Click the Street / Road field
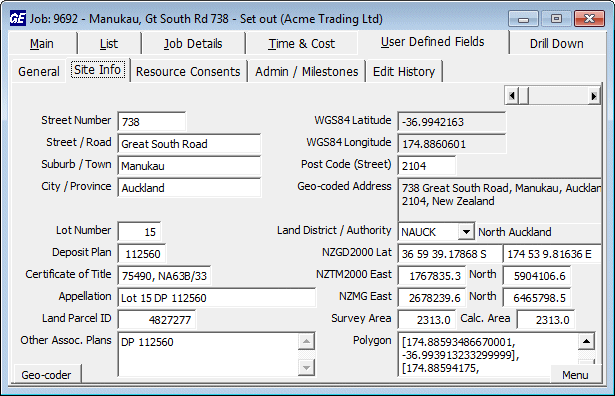The image size is (615, 396). [x=189, y=144]
